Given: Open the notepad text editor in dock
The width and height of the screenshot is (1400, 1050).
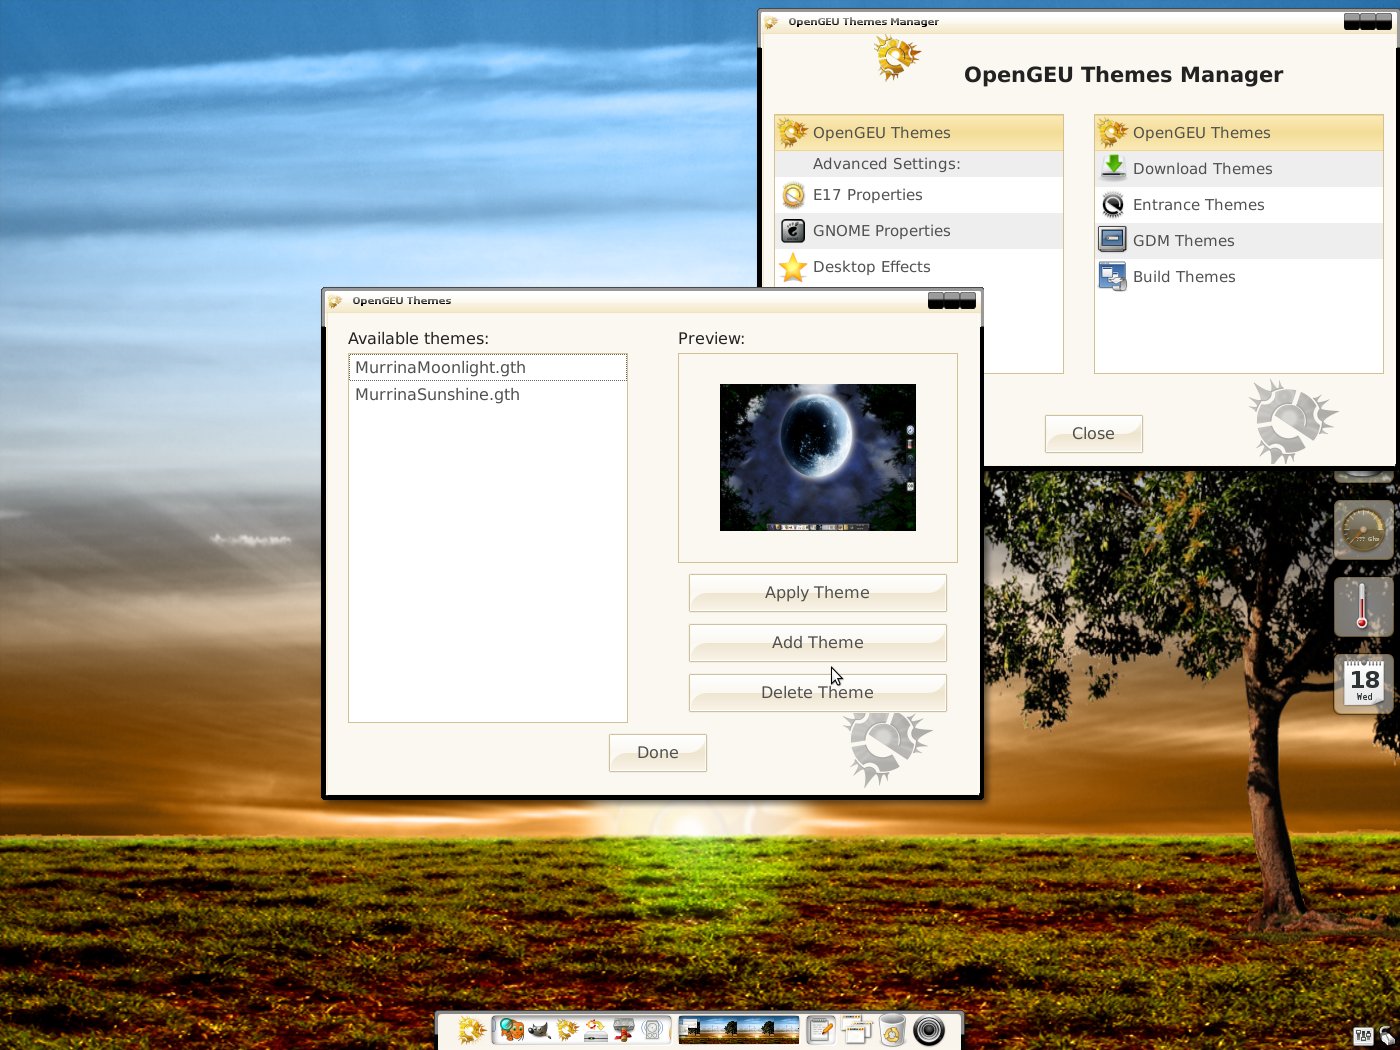Looking at the screenshot, I should 821,1030.
